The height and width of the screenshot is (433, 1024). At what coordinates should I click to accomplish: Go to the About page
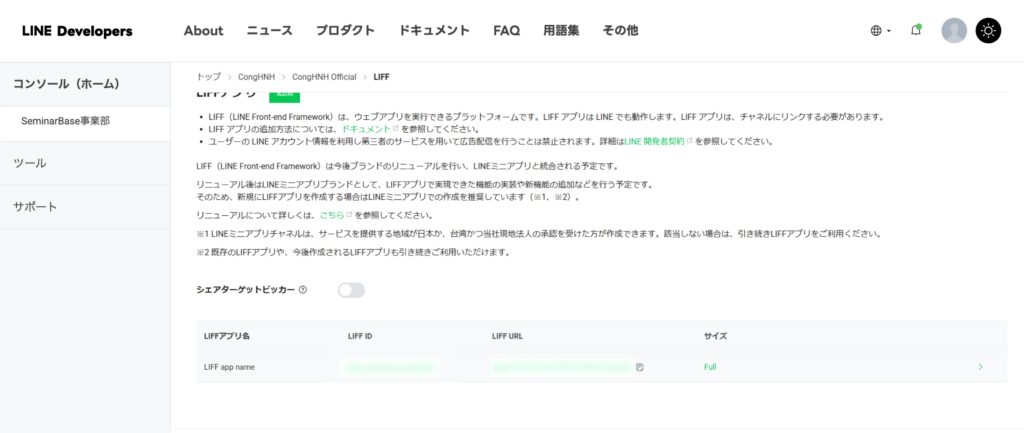203,31
